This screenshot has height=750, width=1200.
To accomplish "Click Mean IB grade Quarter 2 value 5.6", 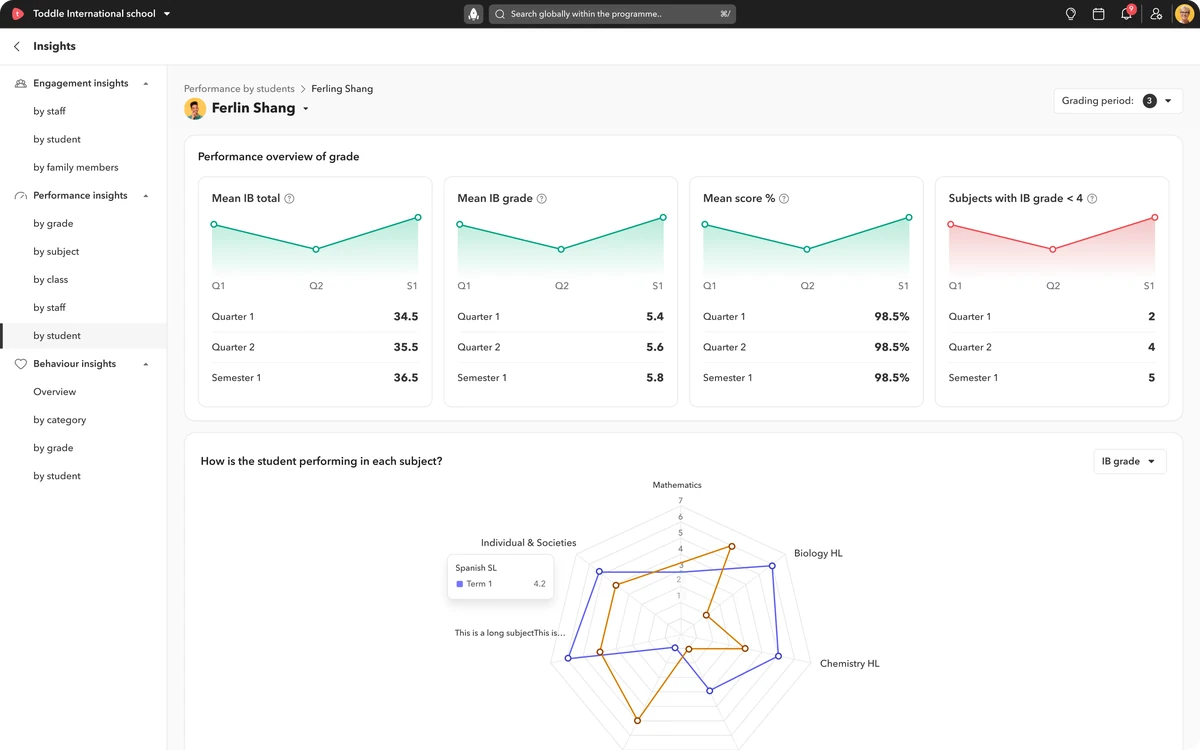I will click(x=655, y=347).
